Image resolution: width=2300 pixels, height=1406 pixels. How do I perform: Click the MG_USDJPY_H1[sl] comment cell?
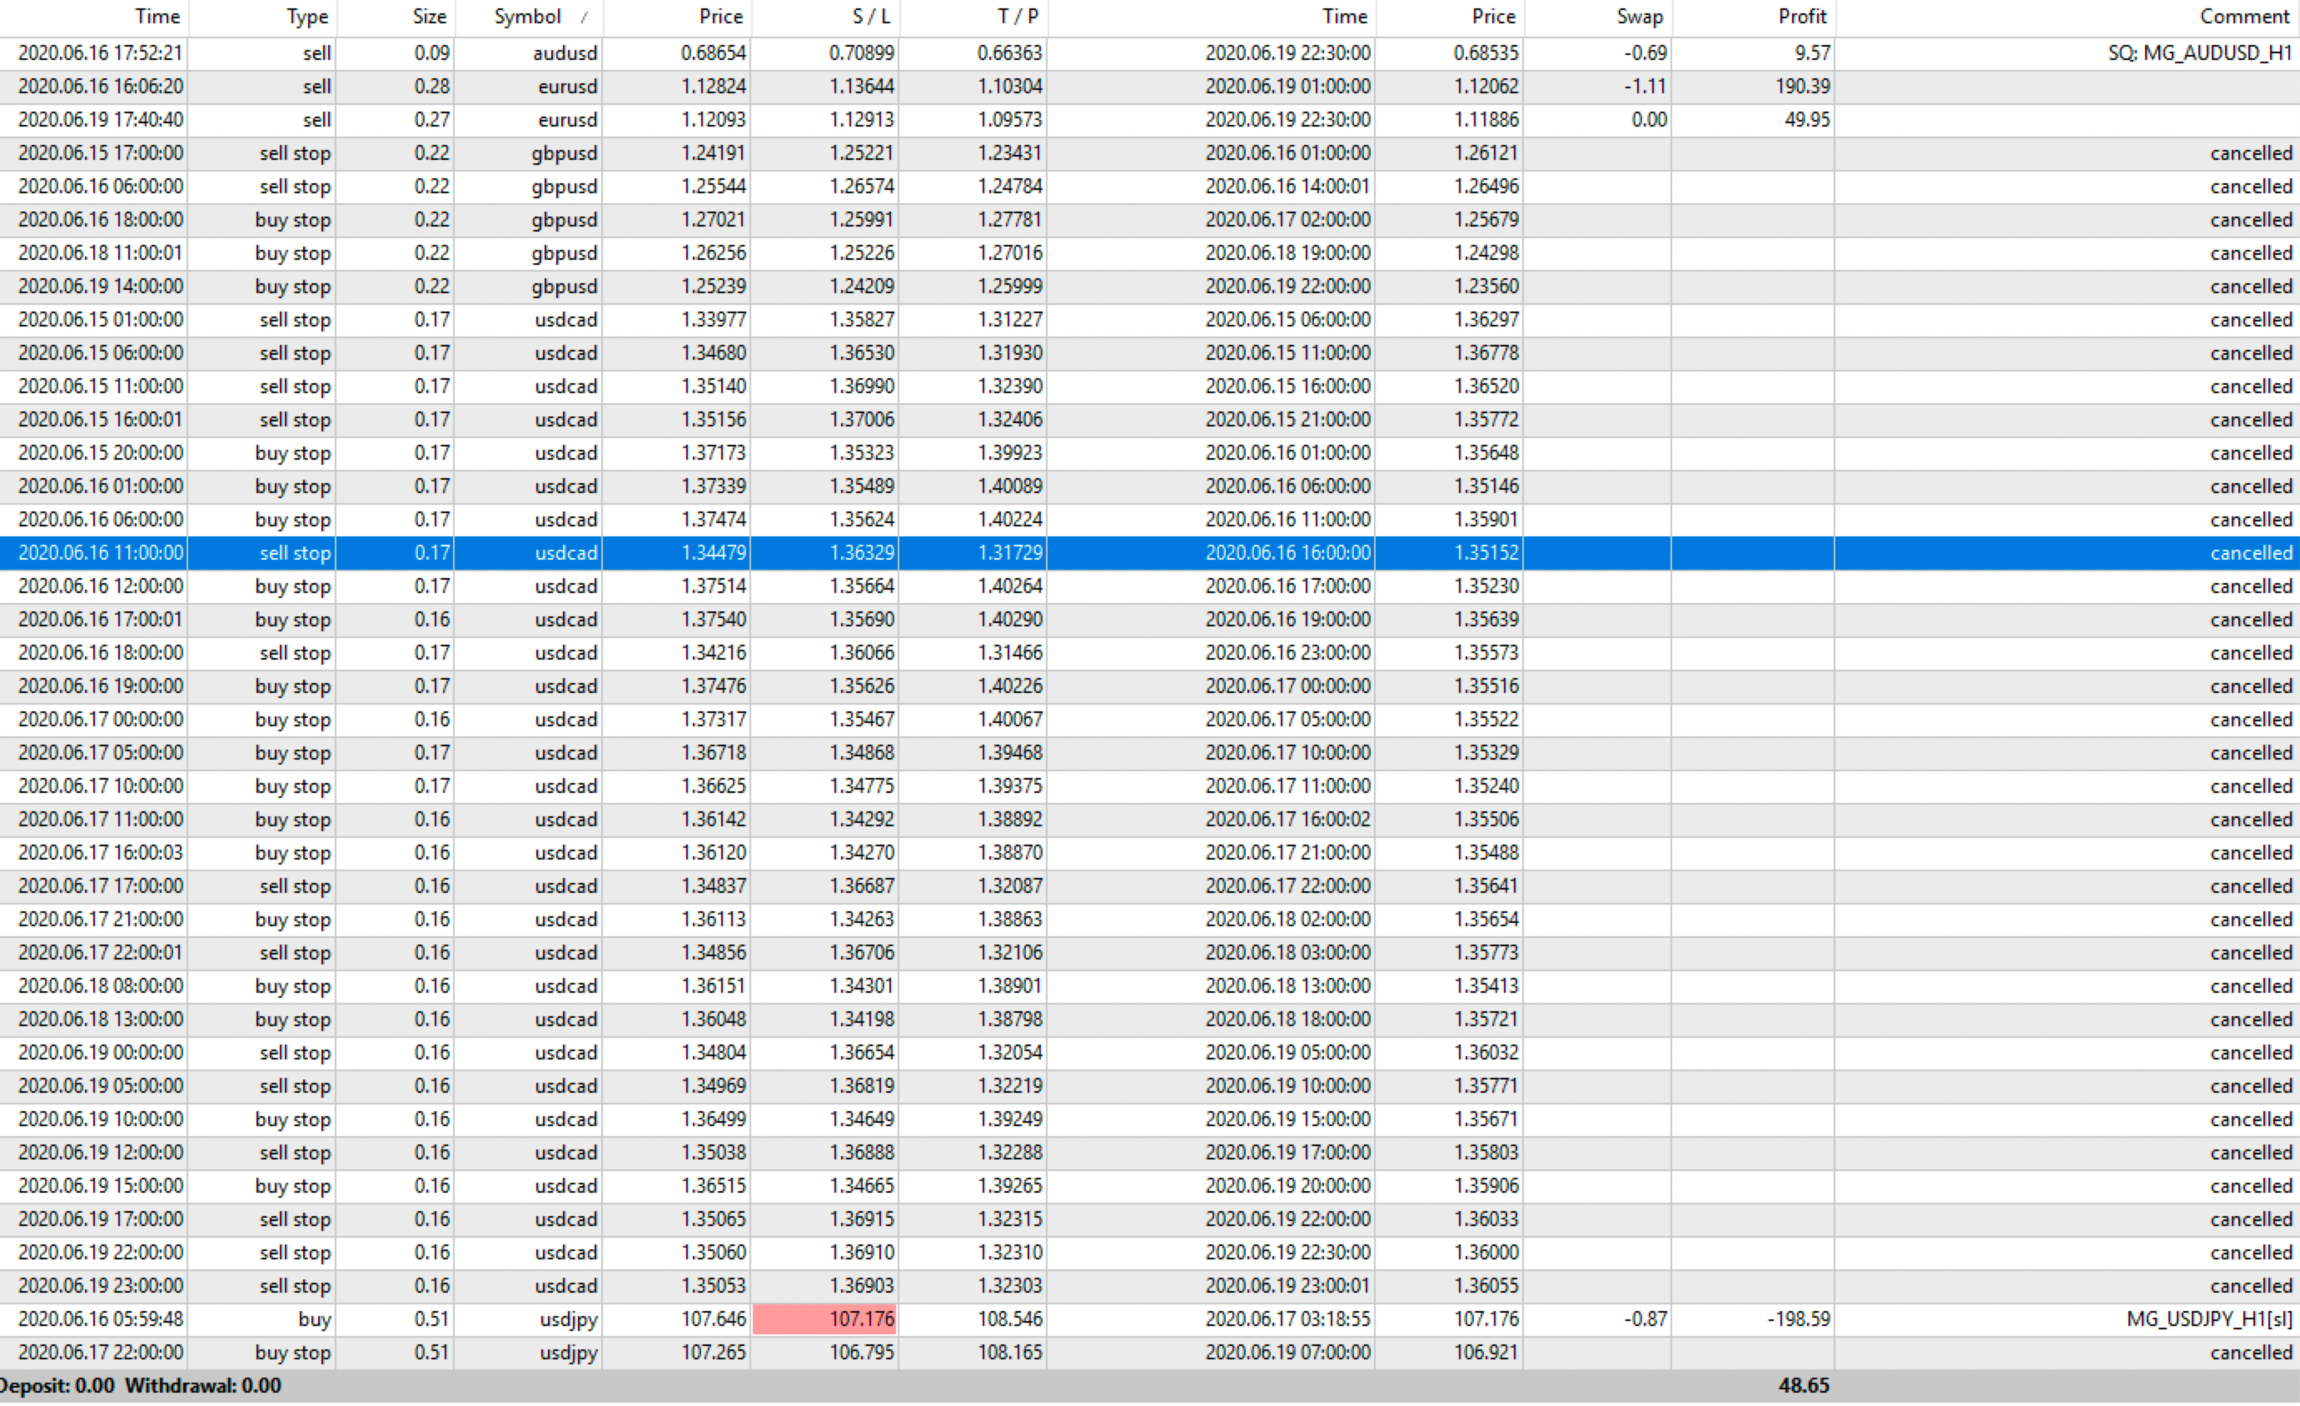pyautogui.click(x=2208, y=1319)
